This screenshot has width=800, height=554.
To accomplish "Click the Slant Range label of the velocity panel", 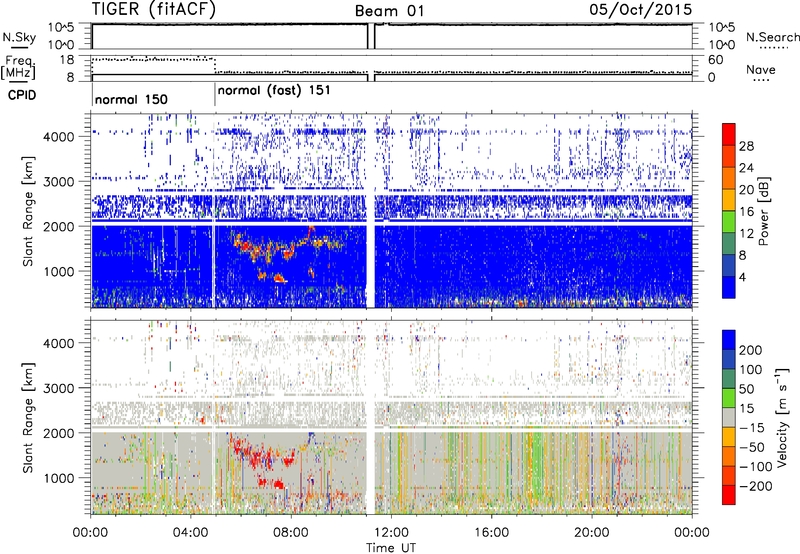I will (28, 417).
